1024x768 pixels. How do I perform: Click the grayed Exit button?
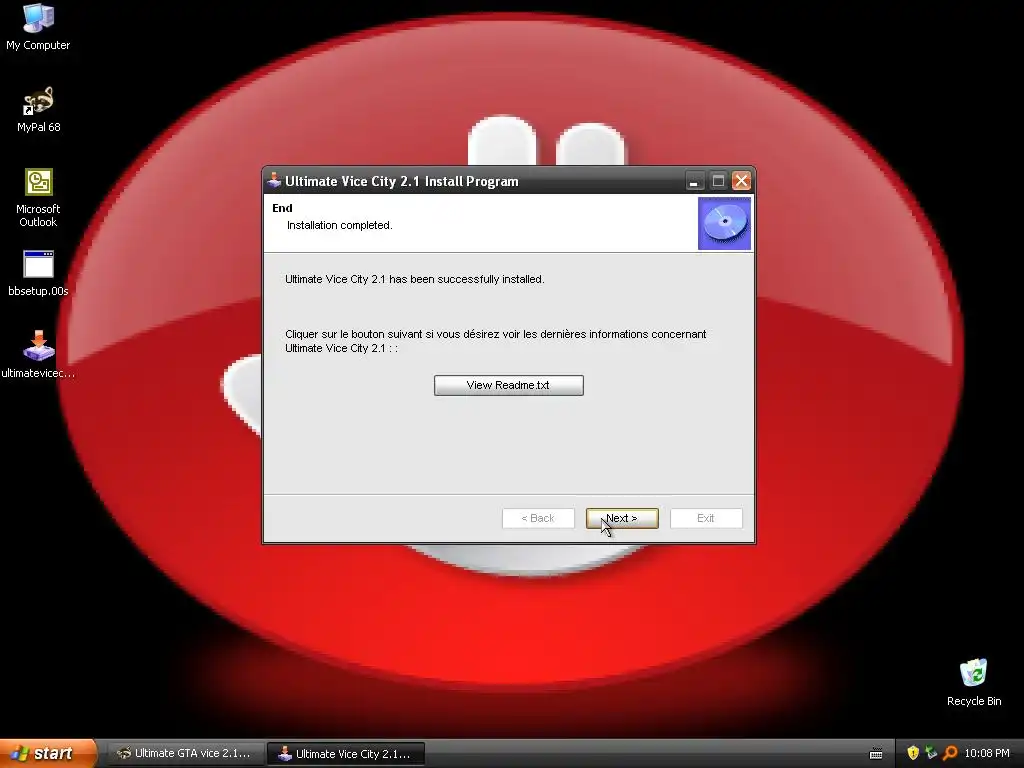coord(706,519)
